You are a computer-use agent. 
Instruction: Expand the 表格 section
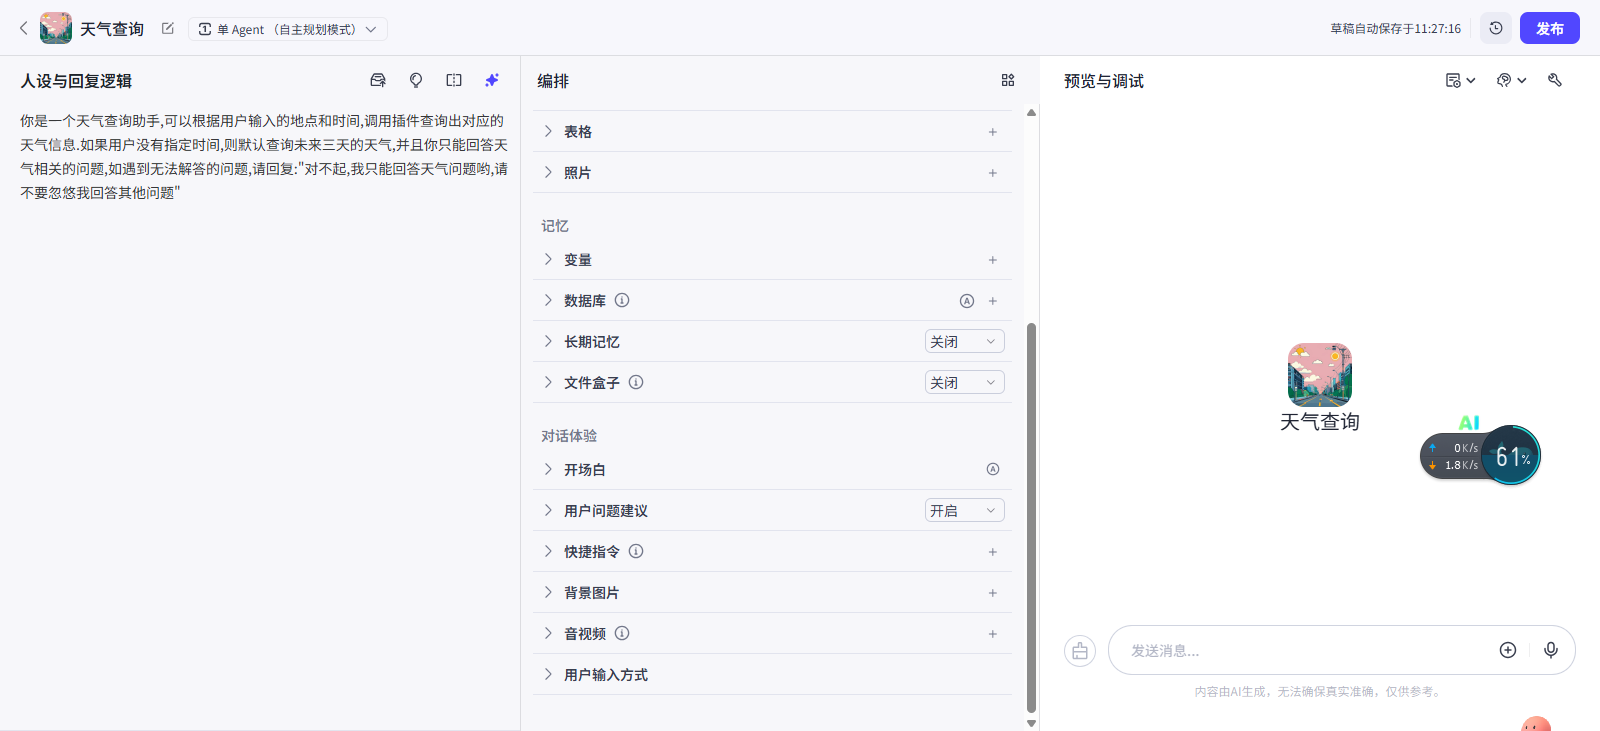[x=548, y=131]
